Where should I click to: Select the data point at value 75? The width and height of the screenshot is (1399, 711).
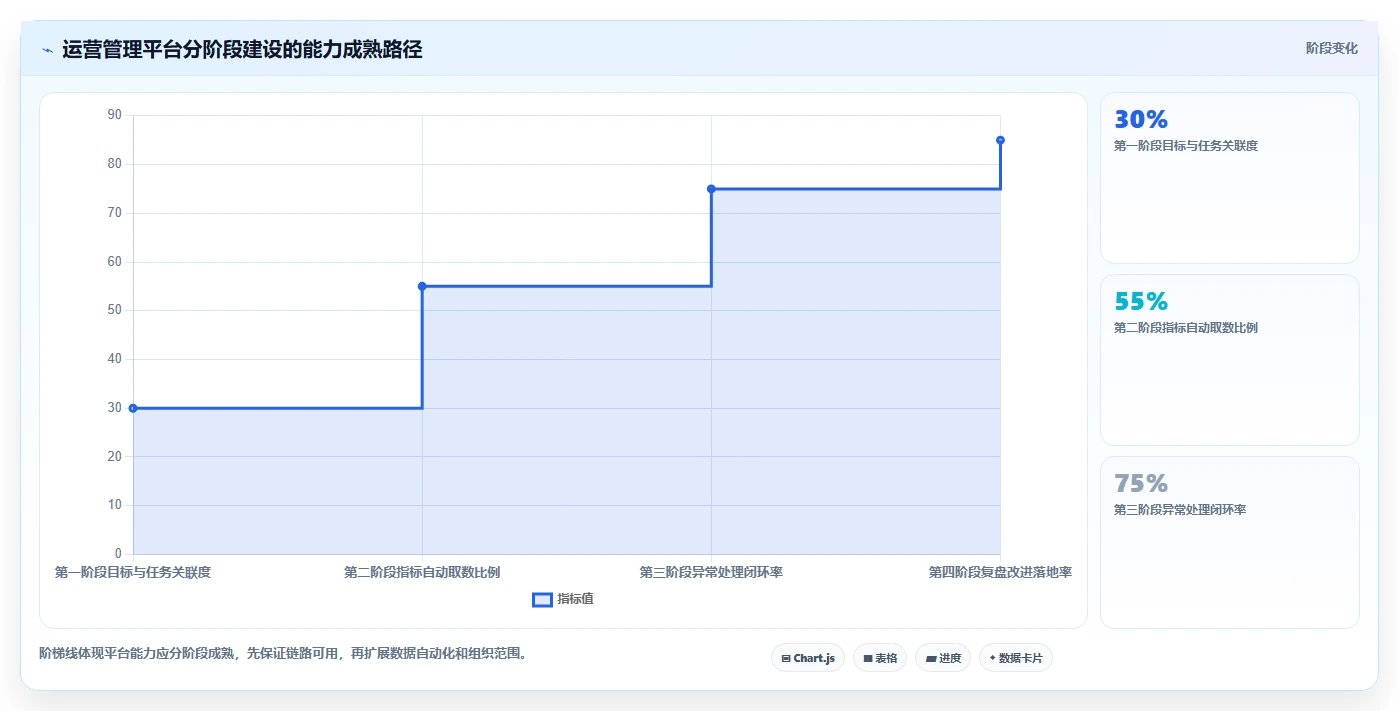pos(711,189)
